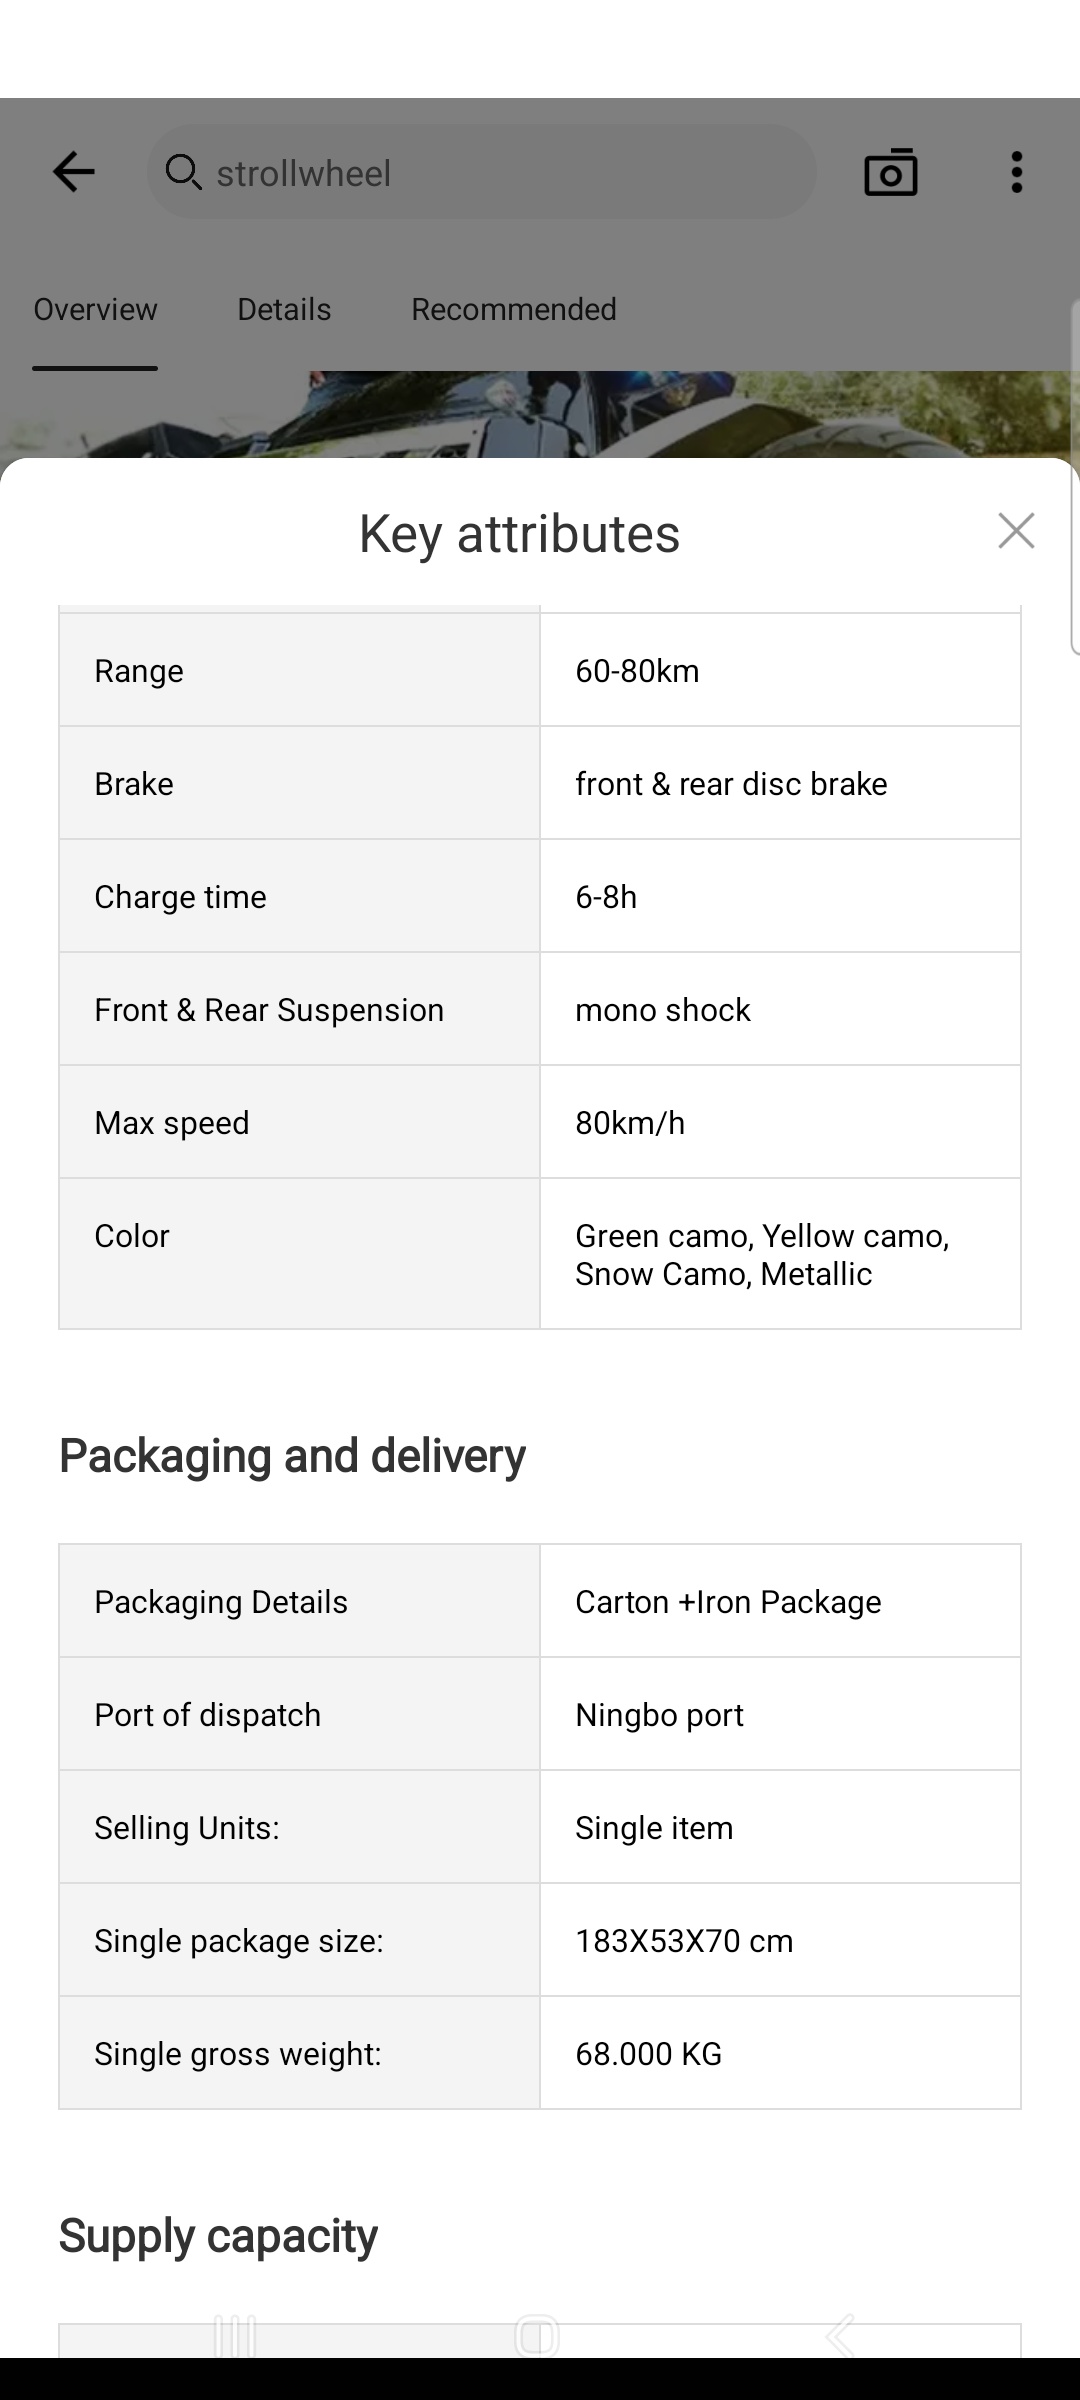Image resolution: width=1080 pixels, height=2400 pixels.
Task: Tap the Ningbo port value
Action: (x=659, y=1715)
